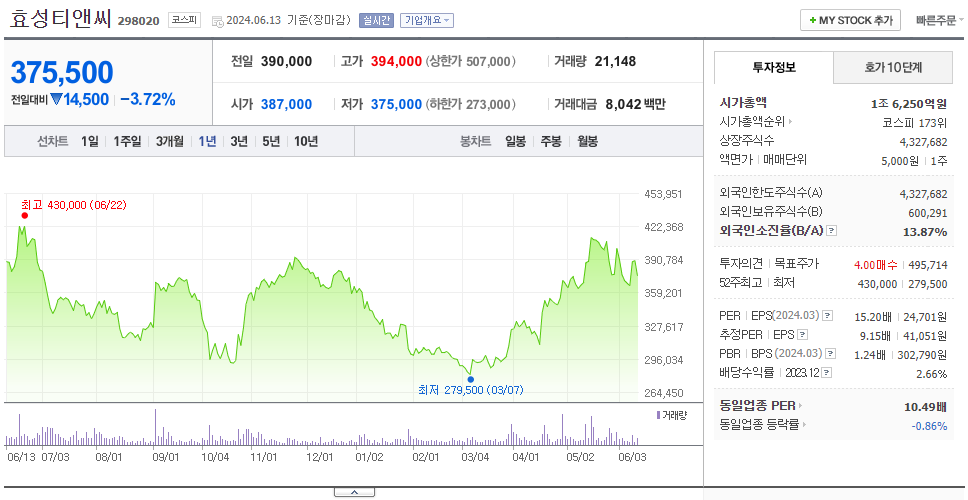Click the -3.72% change rate
The image size is (968, 500).
tap(148, 99)
